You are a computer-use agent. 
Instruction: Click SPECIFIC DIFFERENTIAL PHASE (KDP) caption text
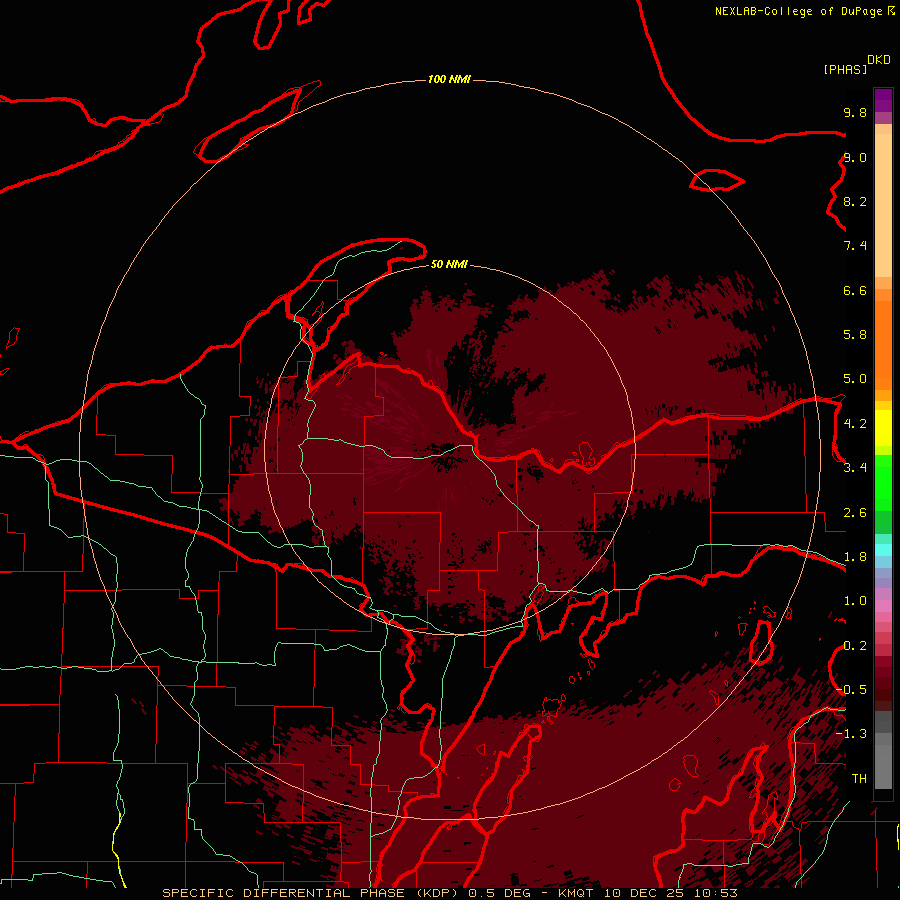tap(312, 893)
